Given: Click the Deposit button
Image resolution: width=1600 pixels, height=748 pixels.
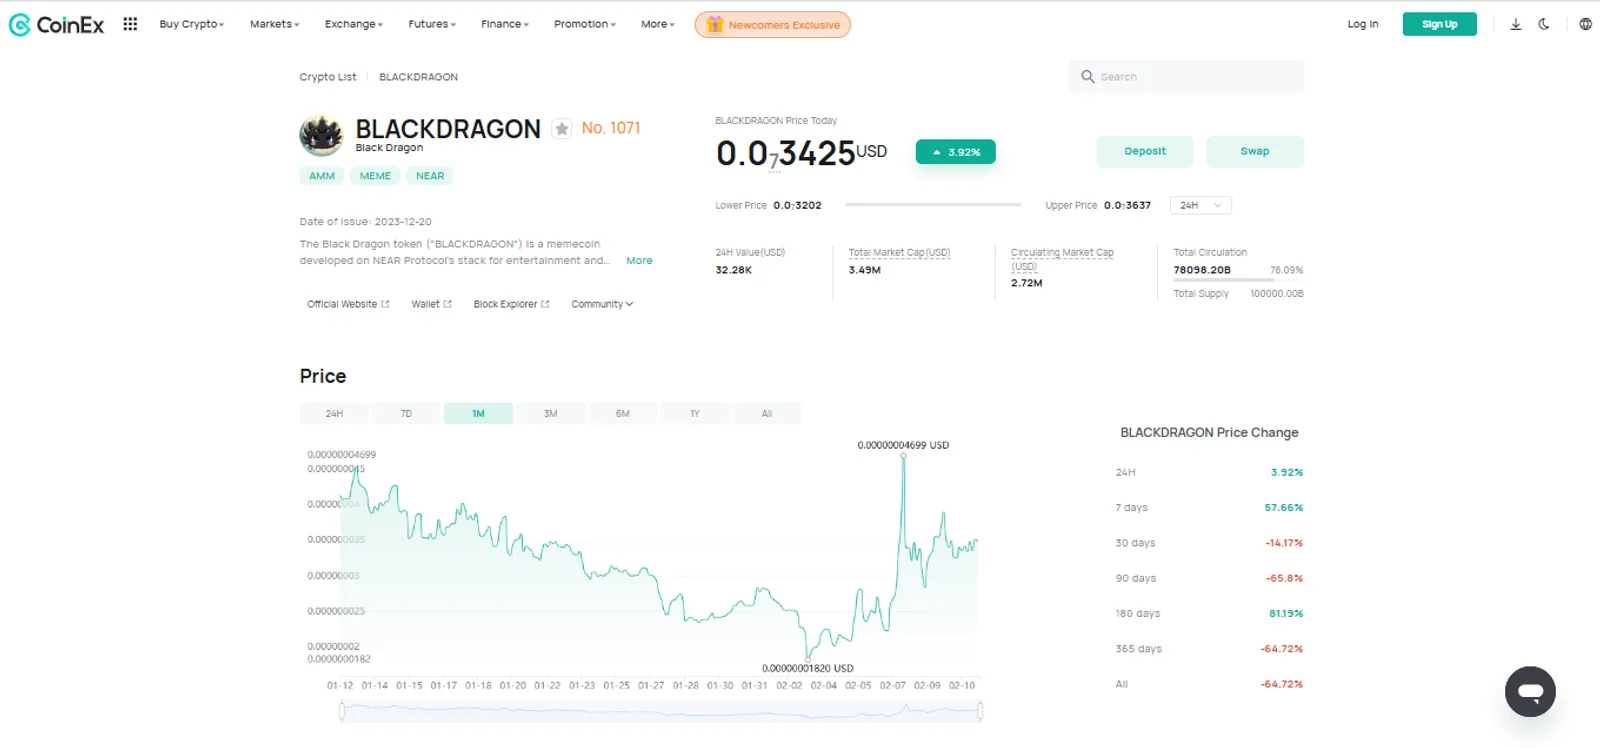Looking at the screenshot, I should click(1145, 151).
